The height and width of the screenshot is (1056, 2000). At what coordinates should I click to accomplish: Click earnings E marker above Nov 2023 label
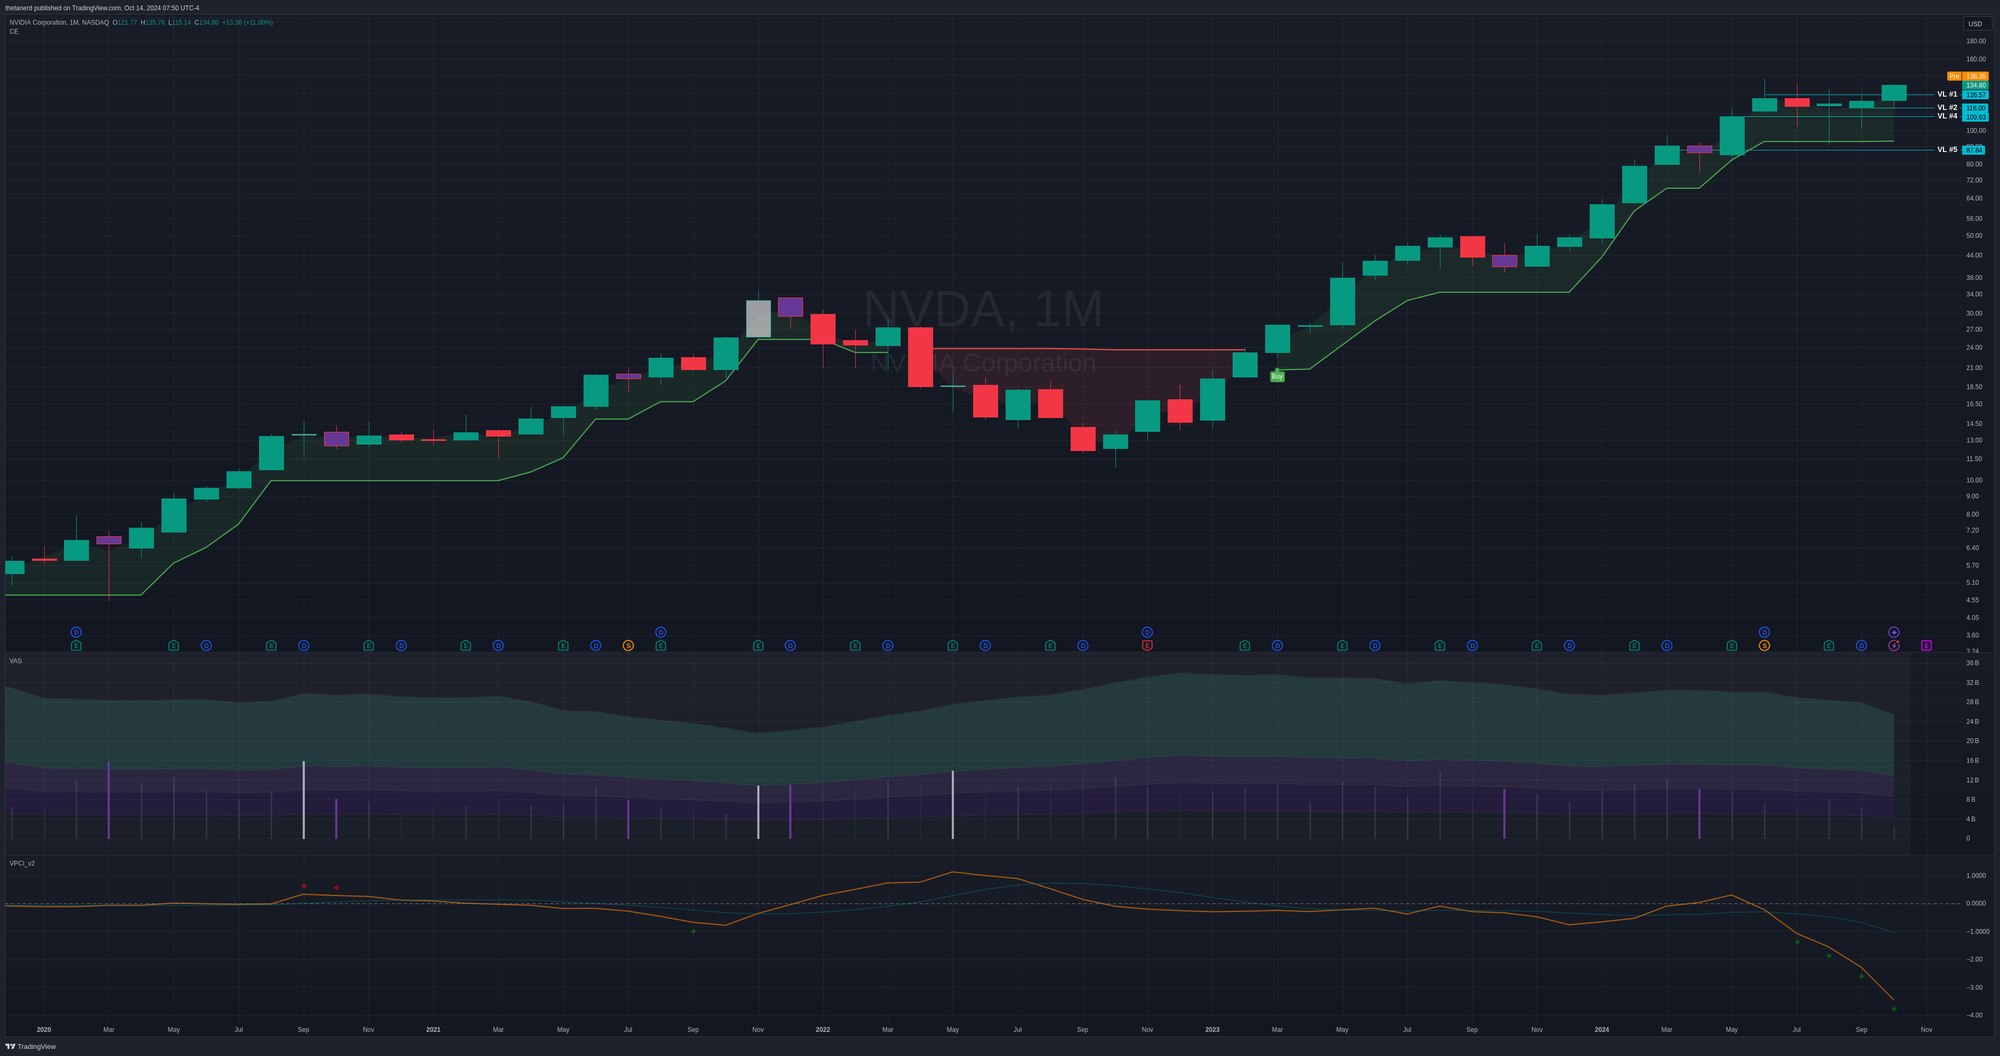(1537, 646)
